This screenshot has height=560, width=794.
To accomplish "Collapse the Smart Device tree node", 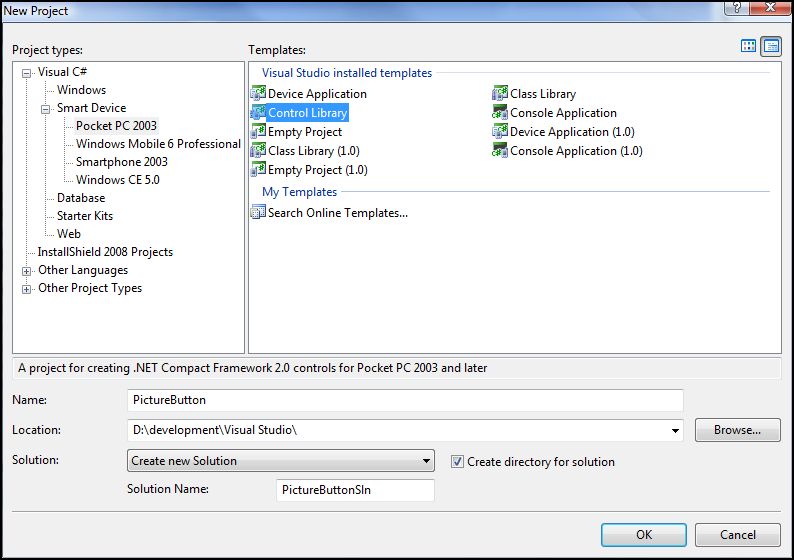I will coord(46,109).
